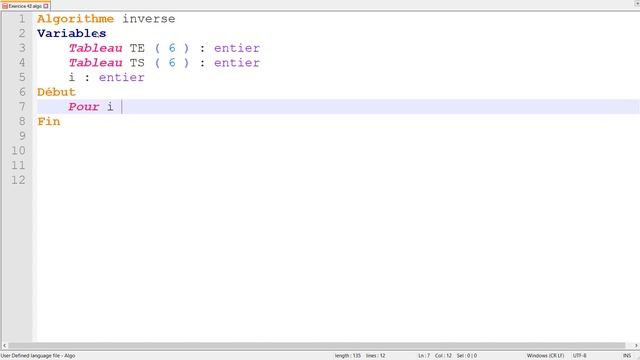Click 'Tableau' keyword on the TS line
The height and width of the screenshot is (360, 640).
point(96,63)
